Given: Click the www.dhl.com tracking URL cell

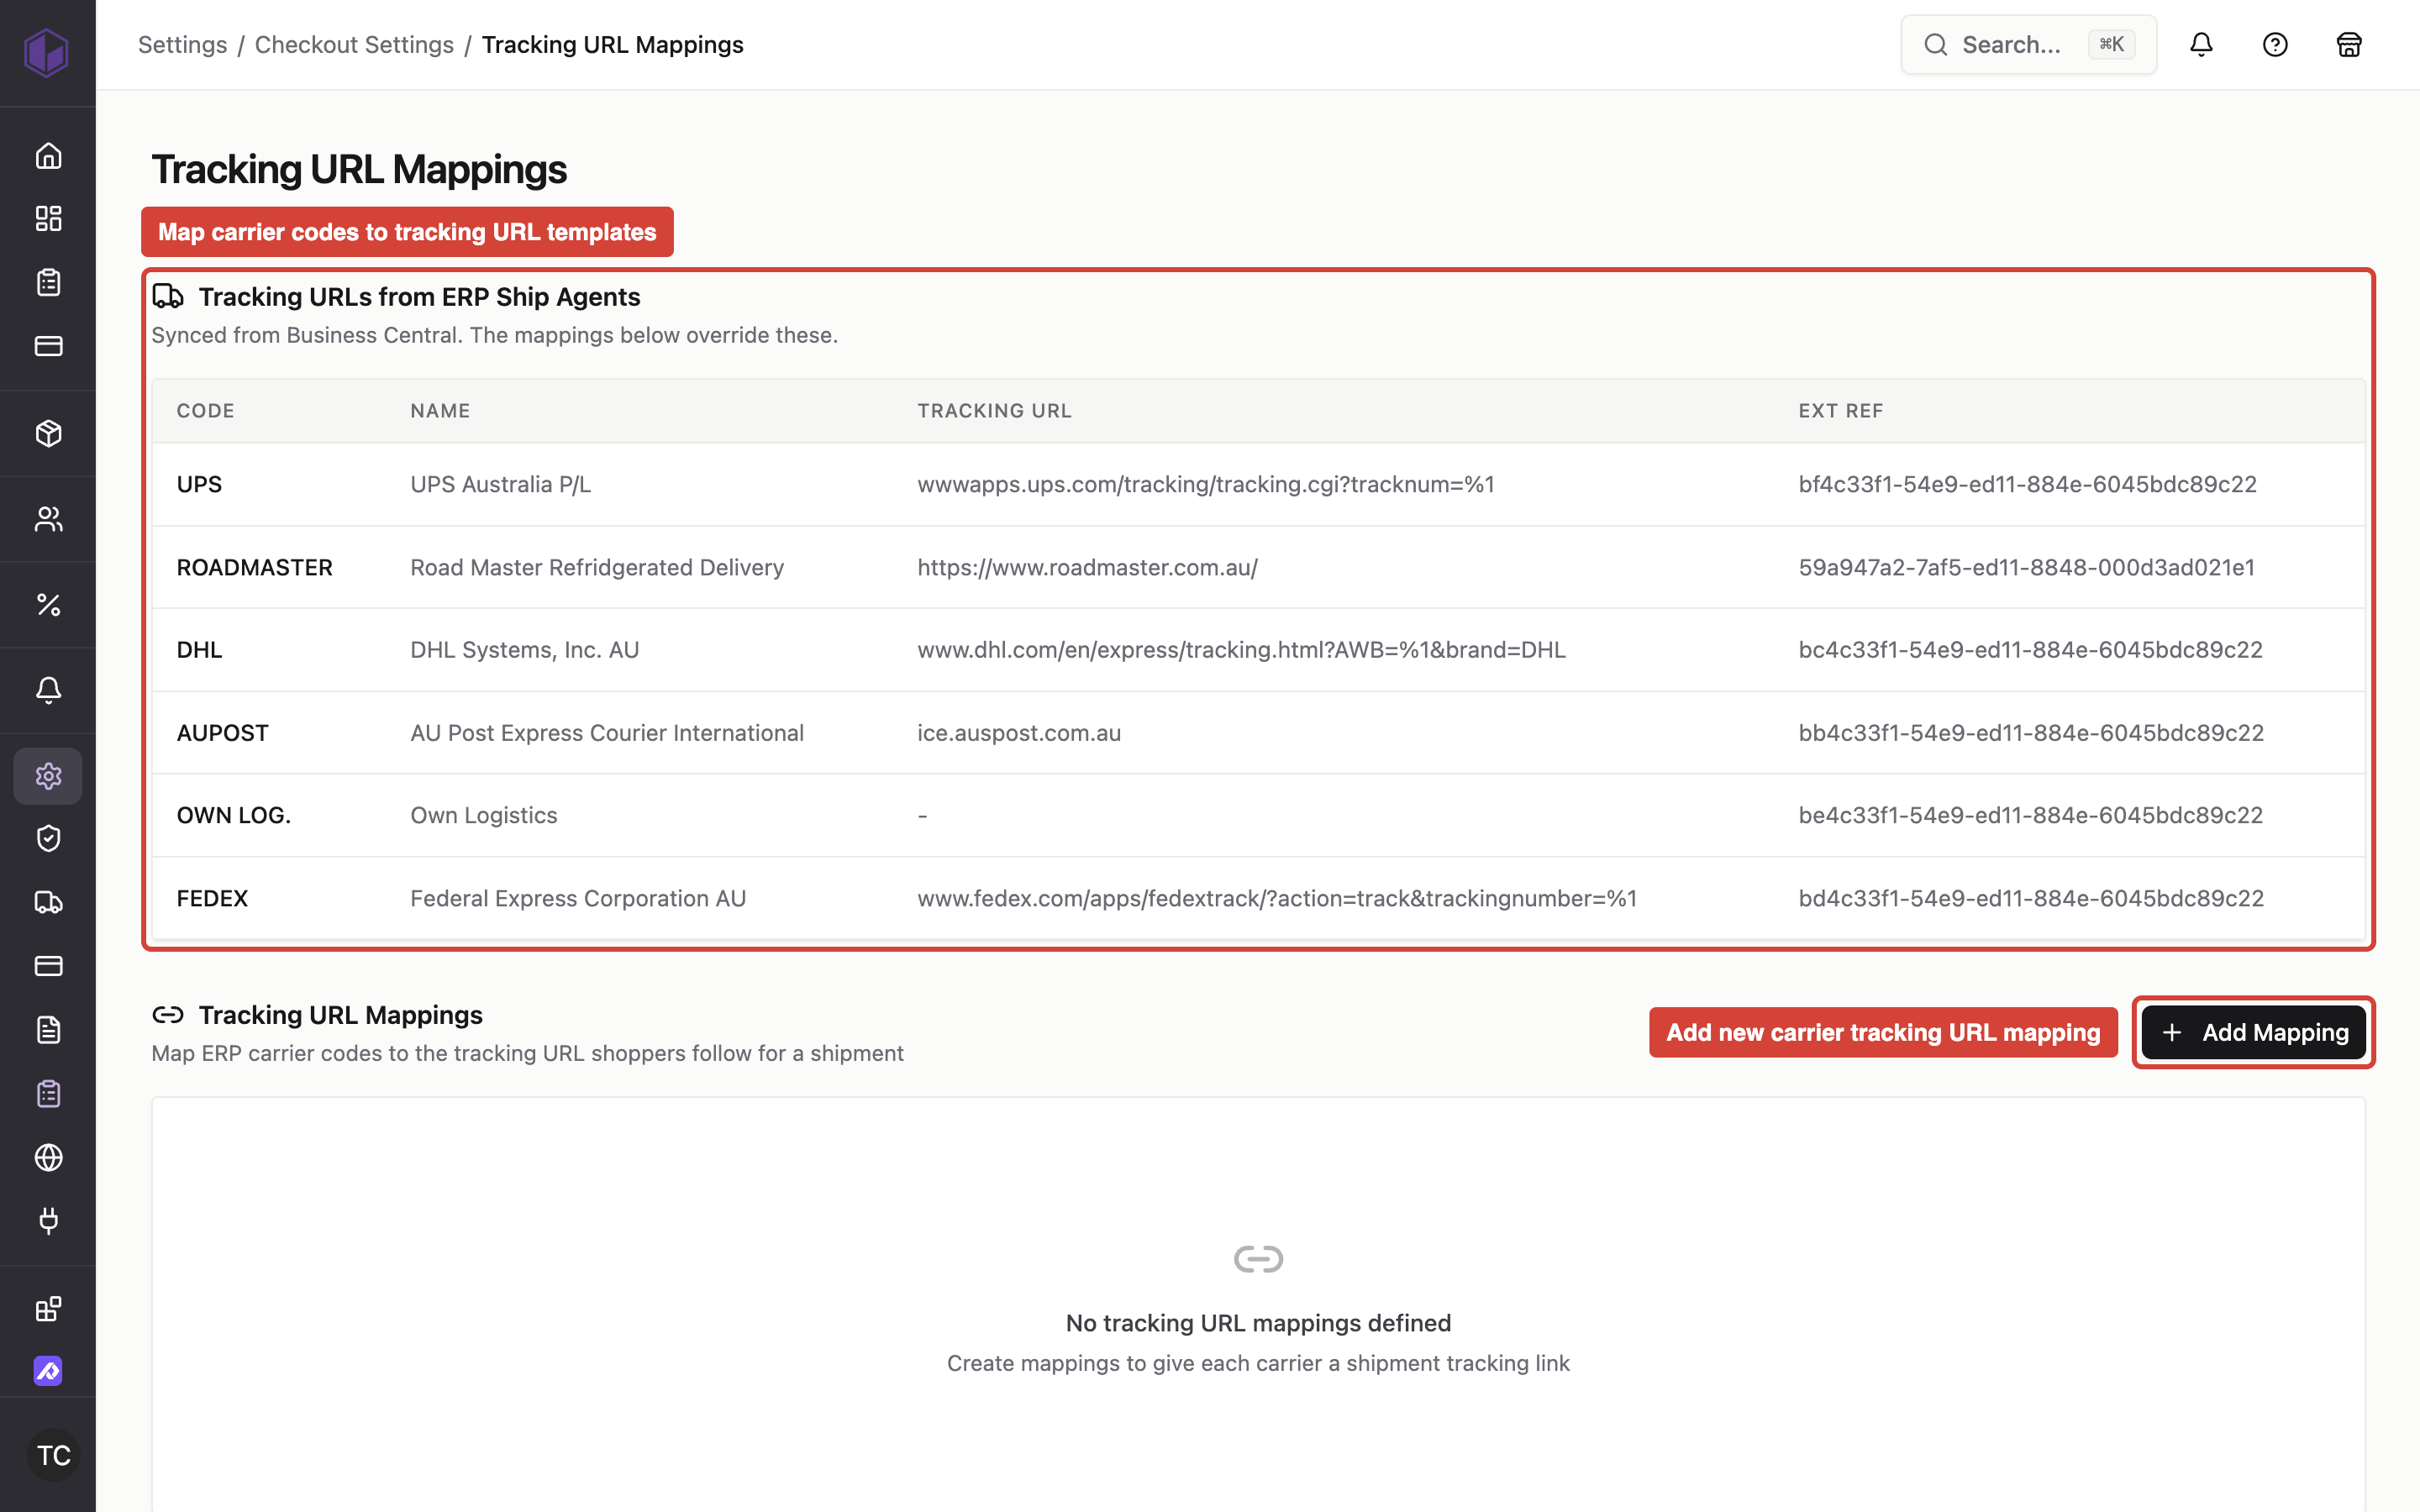Looking at the screenshot, I should pyautogui.click(x=1241, y=650).
